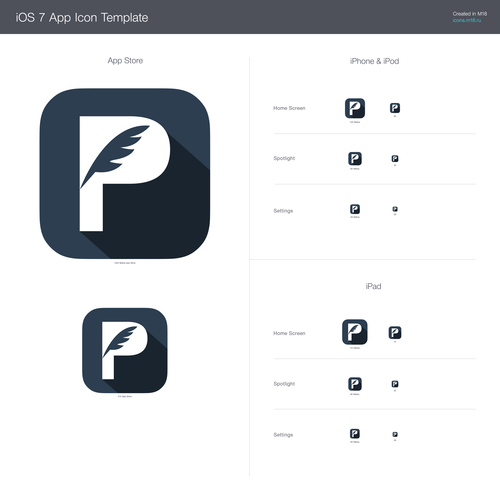
Task: Select the medium App Store icon below
Action: click(x=125, y=350)
